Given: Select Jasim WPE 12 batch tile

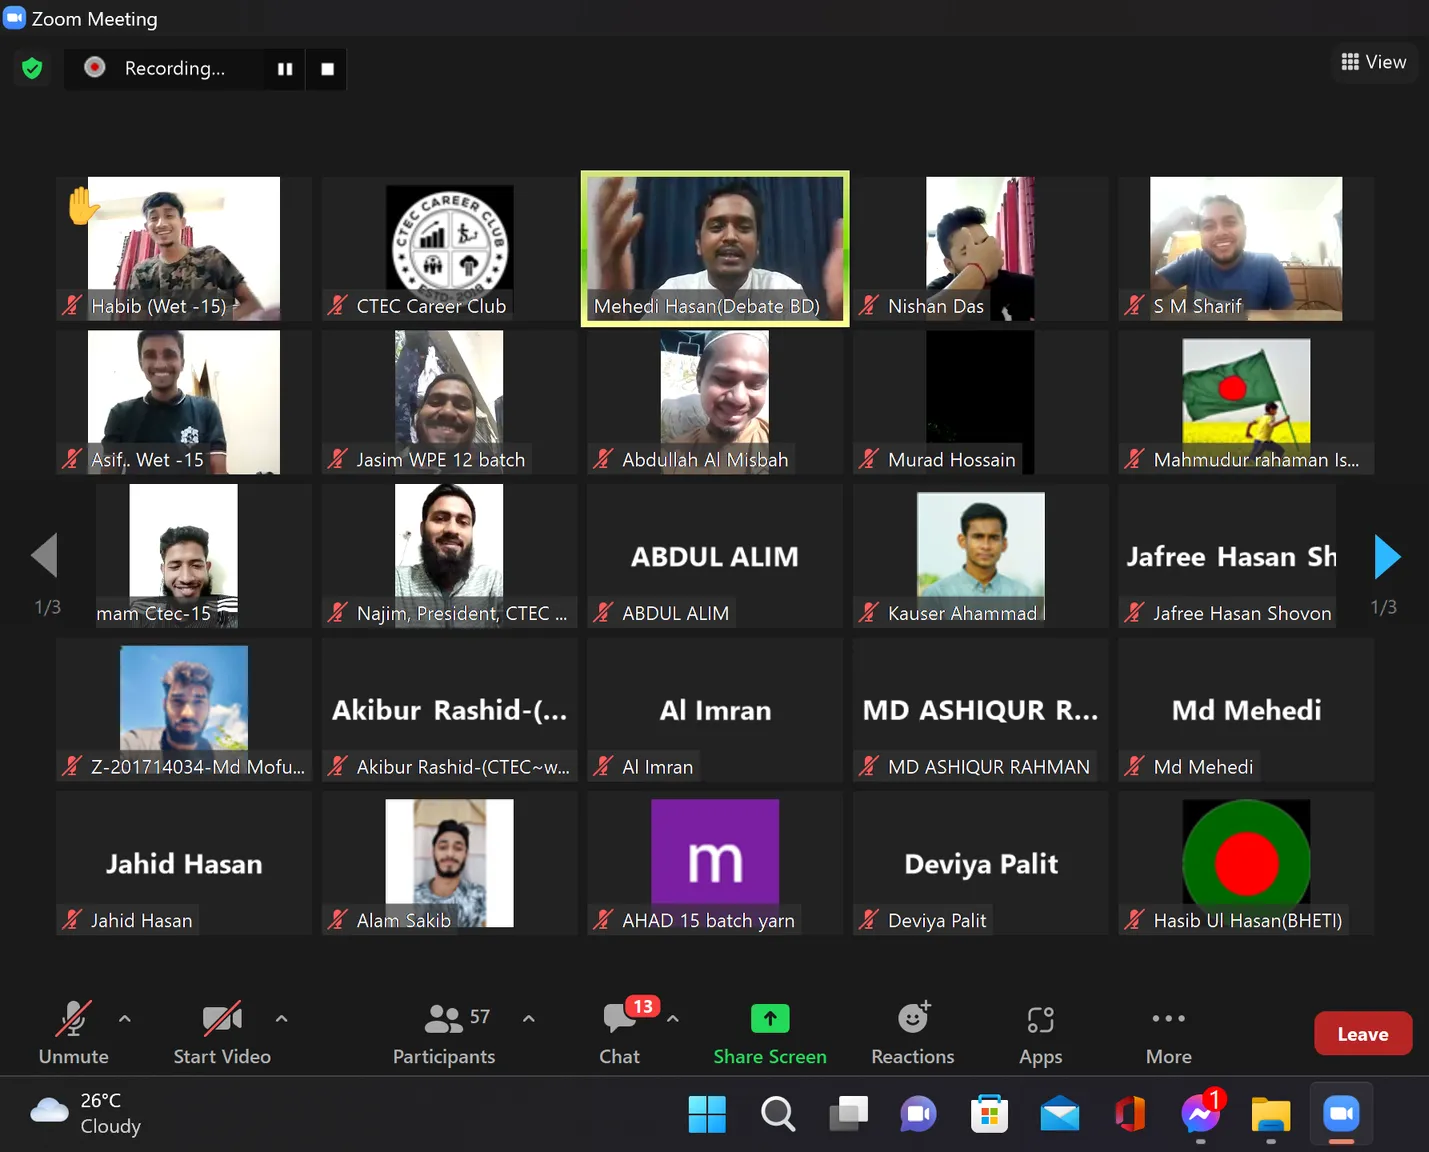Looking at the screenshot, I should coord(450,402).
